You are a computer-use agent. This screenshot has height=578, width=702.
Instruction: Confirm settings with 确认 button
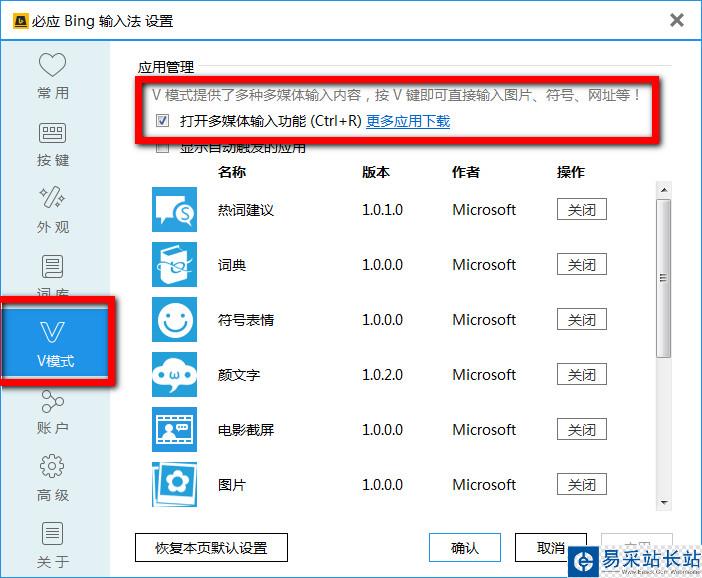tap(465, 547)
